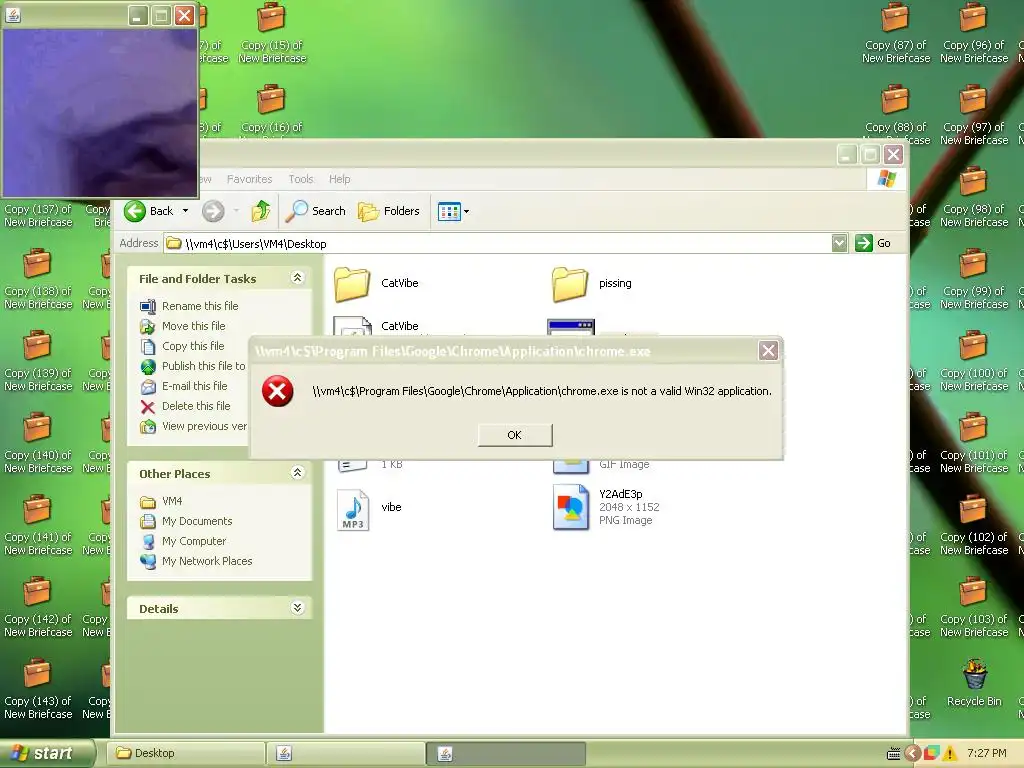Click E-mail this file link

[195, 386]
